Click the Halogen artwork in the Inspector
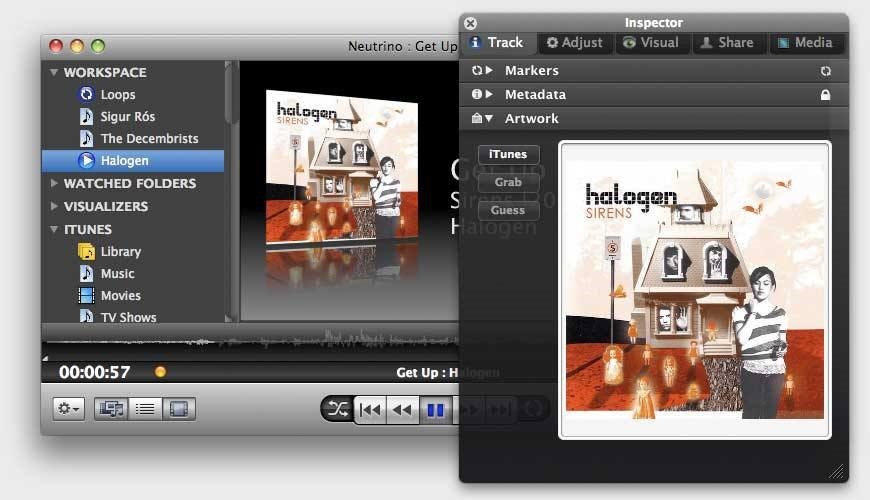Image resolution: width=870 pixels, height=500 pixels. (x=695, y=290)
